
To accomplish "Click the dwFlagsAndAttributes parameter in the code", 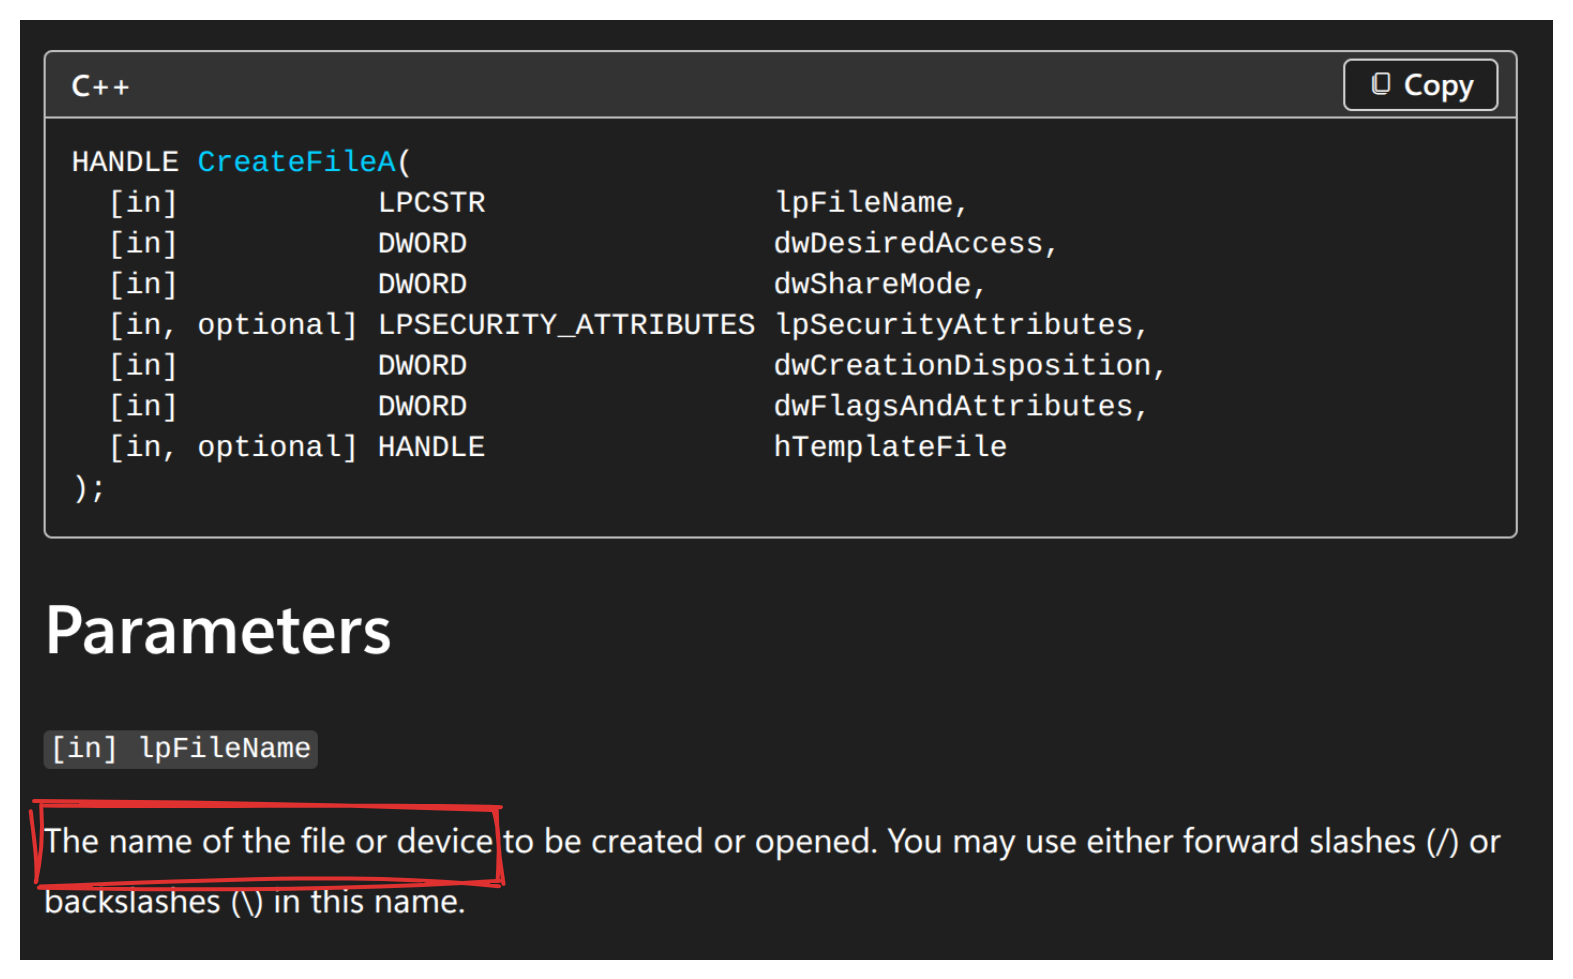I will click(x=954, y=407).
